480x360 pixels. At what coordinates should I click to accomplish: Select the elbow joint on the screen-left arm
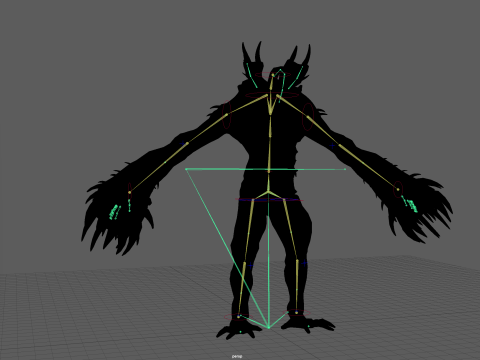click(x=187, y=143)
